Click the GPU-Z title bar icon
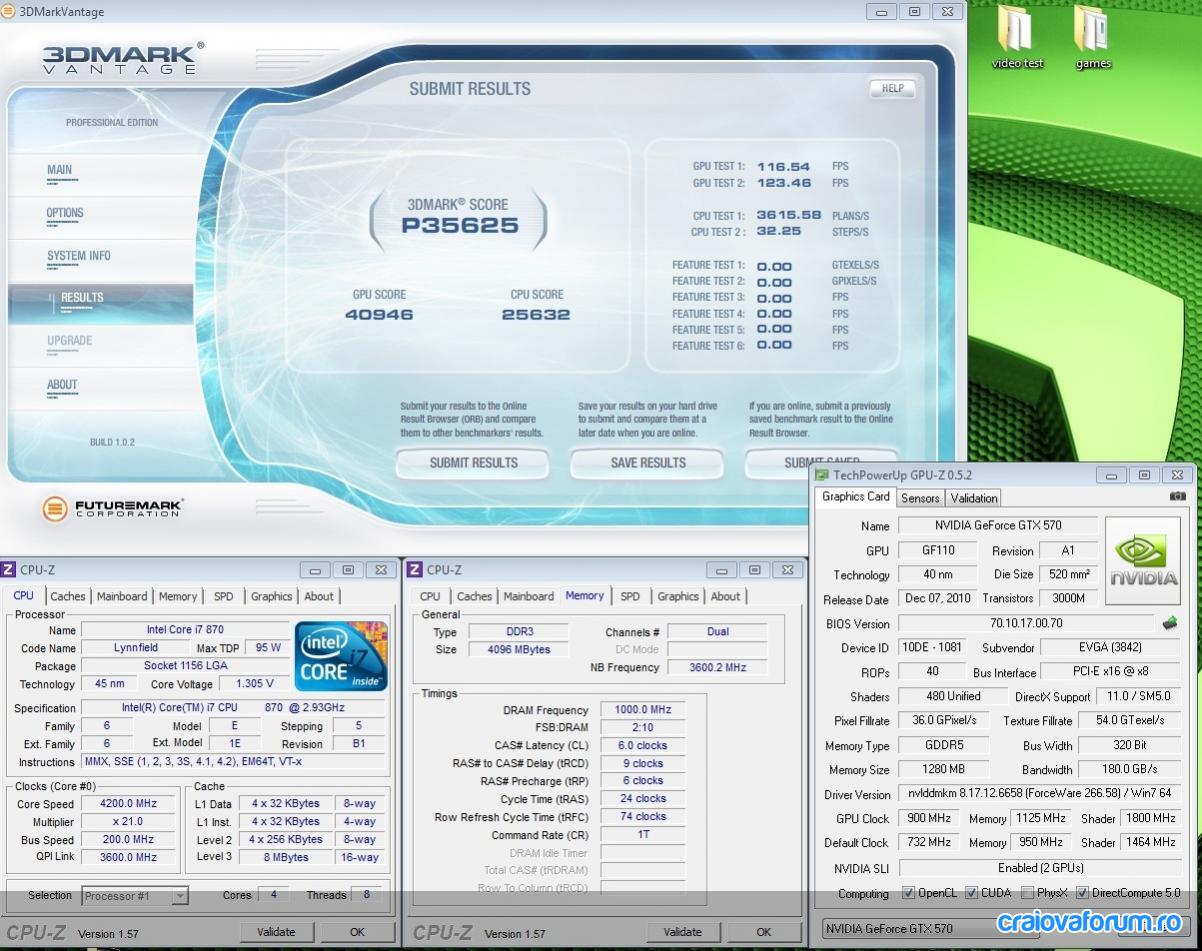 pos(822,475)
